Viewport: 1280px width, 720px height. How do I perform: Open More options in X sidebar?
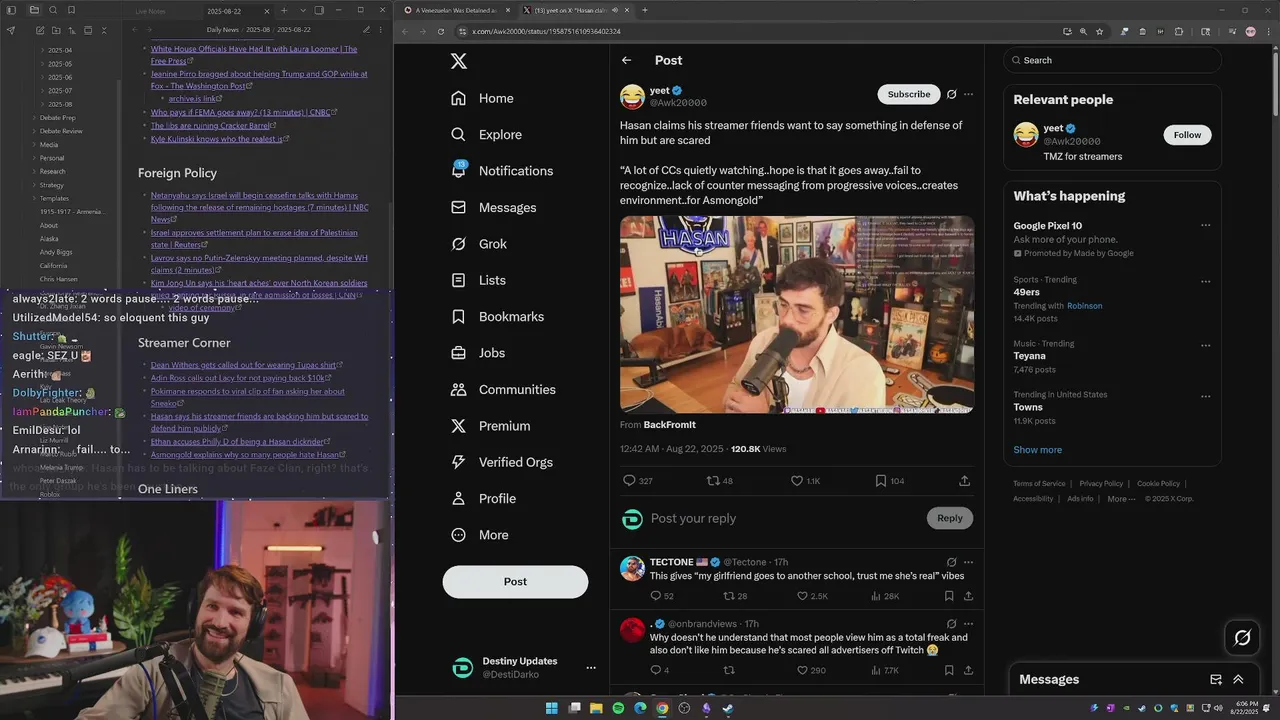(479, 535)
